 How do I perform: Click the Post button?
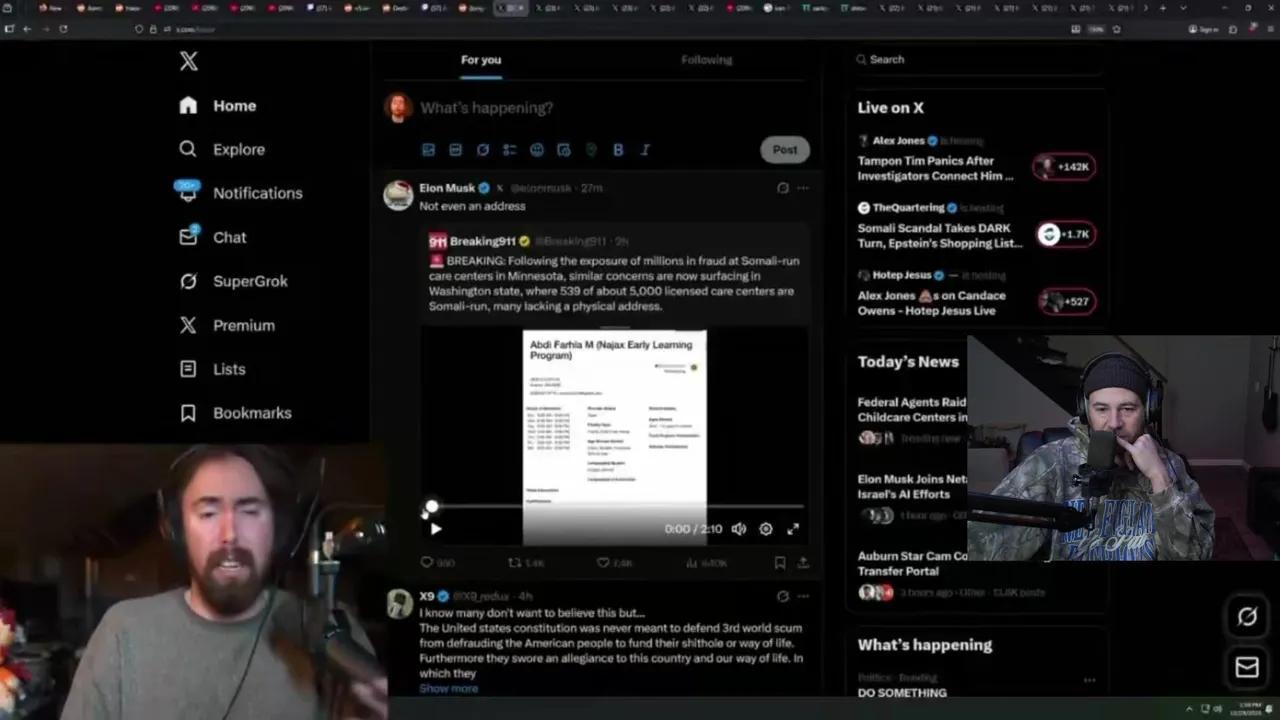pos(785,150)
